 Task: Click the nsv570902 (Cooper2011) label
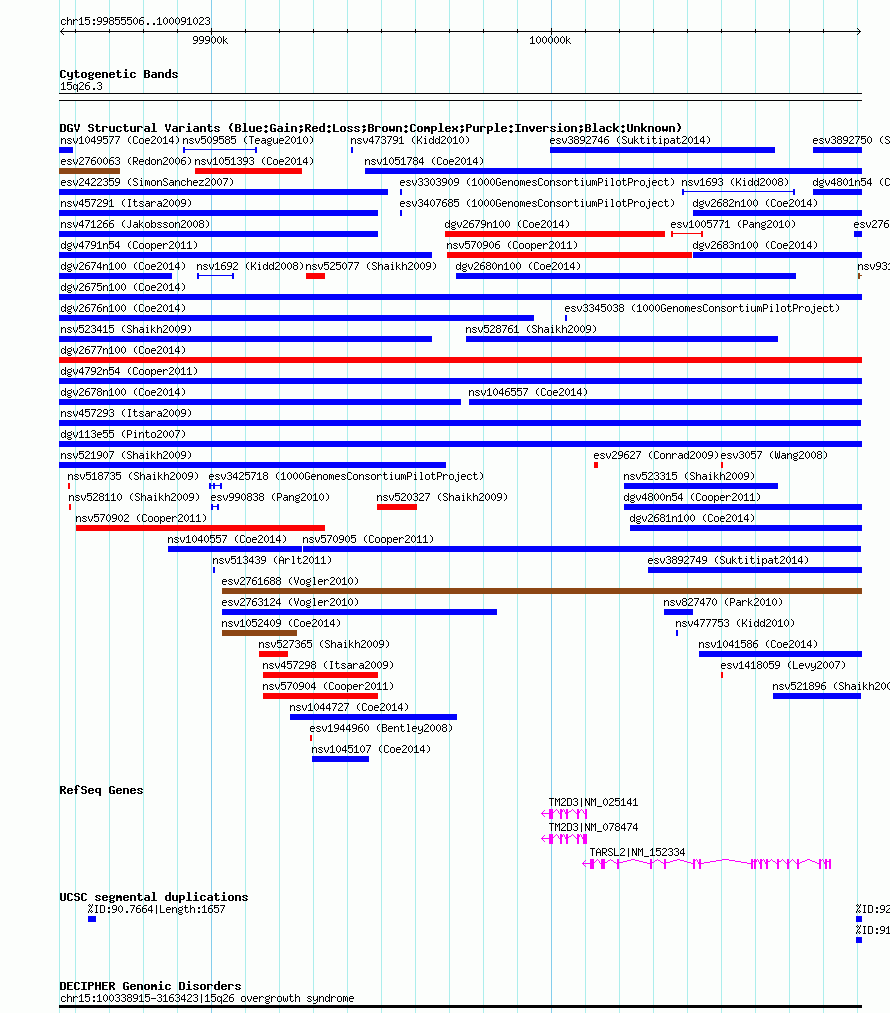coord(141,518)
